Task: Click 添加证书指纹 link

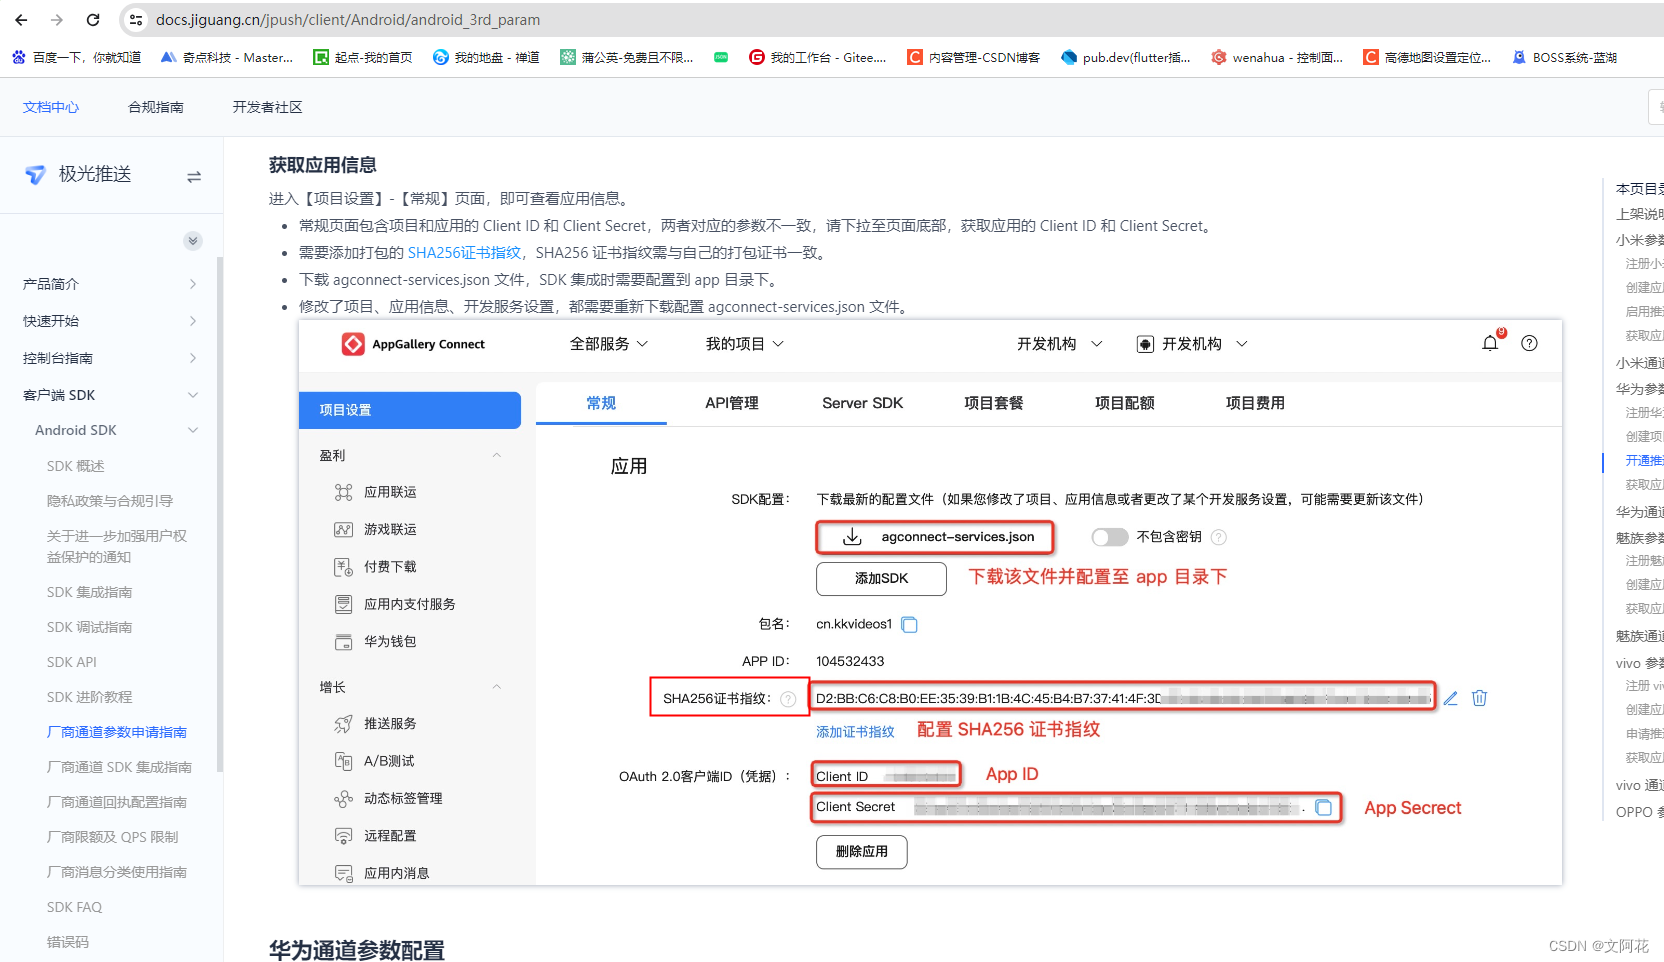Action: coord(855,732)
